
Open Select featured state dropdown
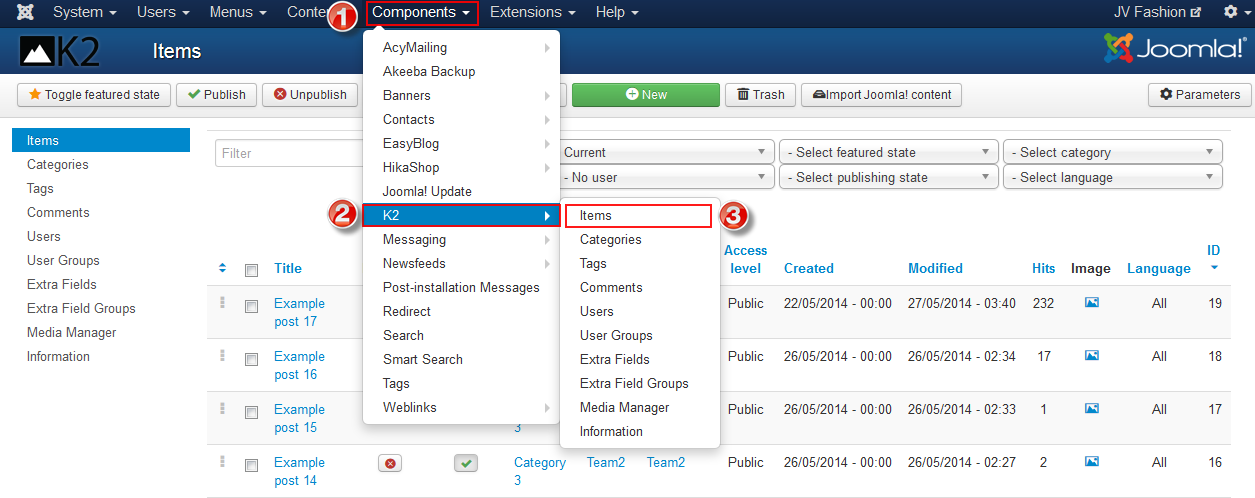[888, 152]
